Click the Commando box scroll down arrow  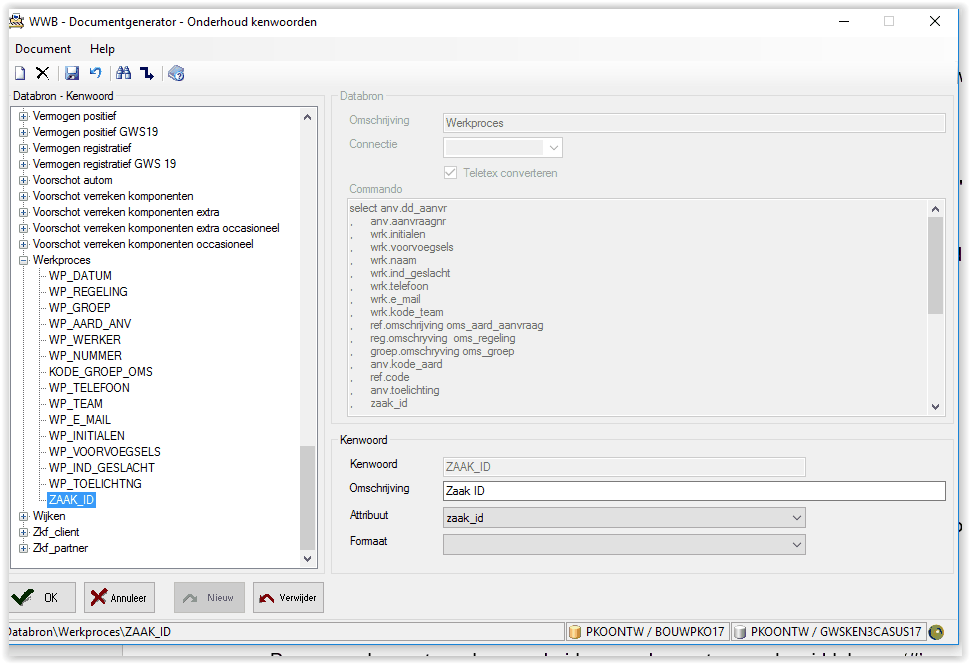935,407
